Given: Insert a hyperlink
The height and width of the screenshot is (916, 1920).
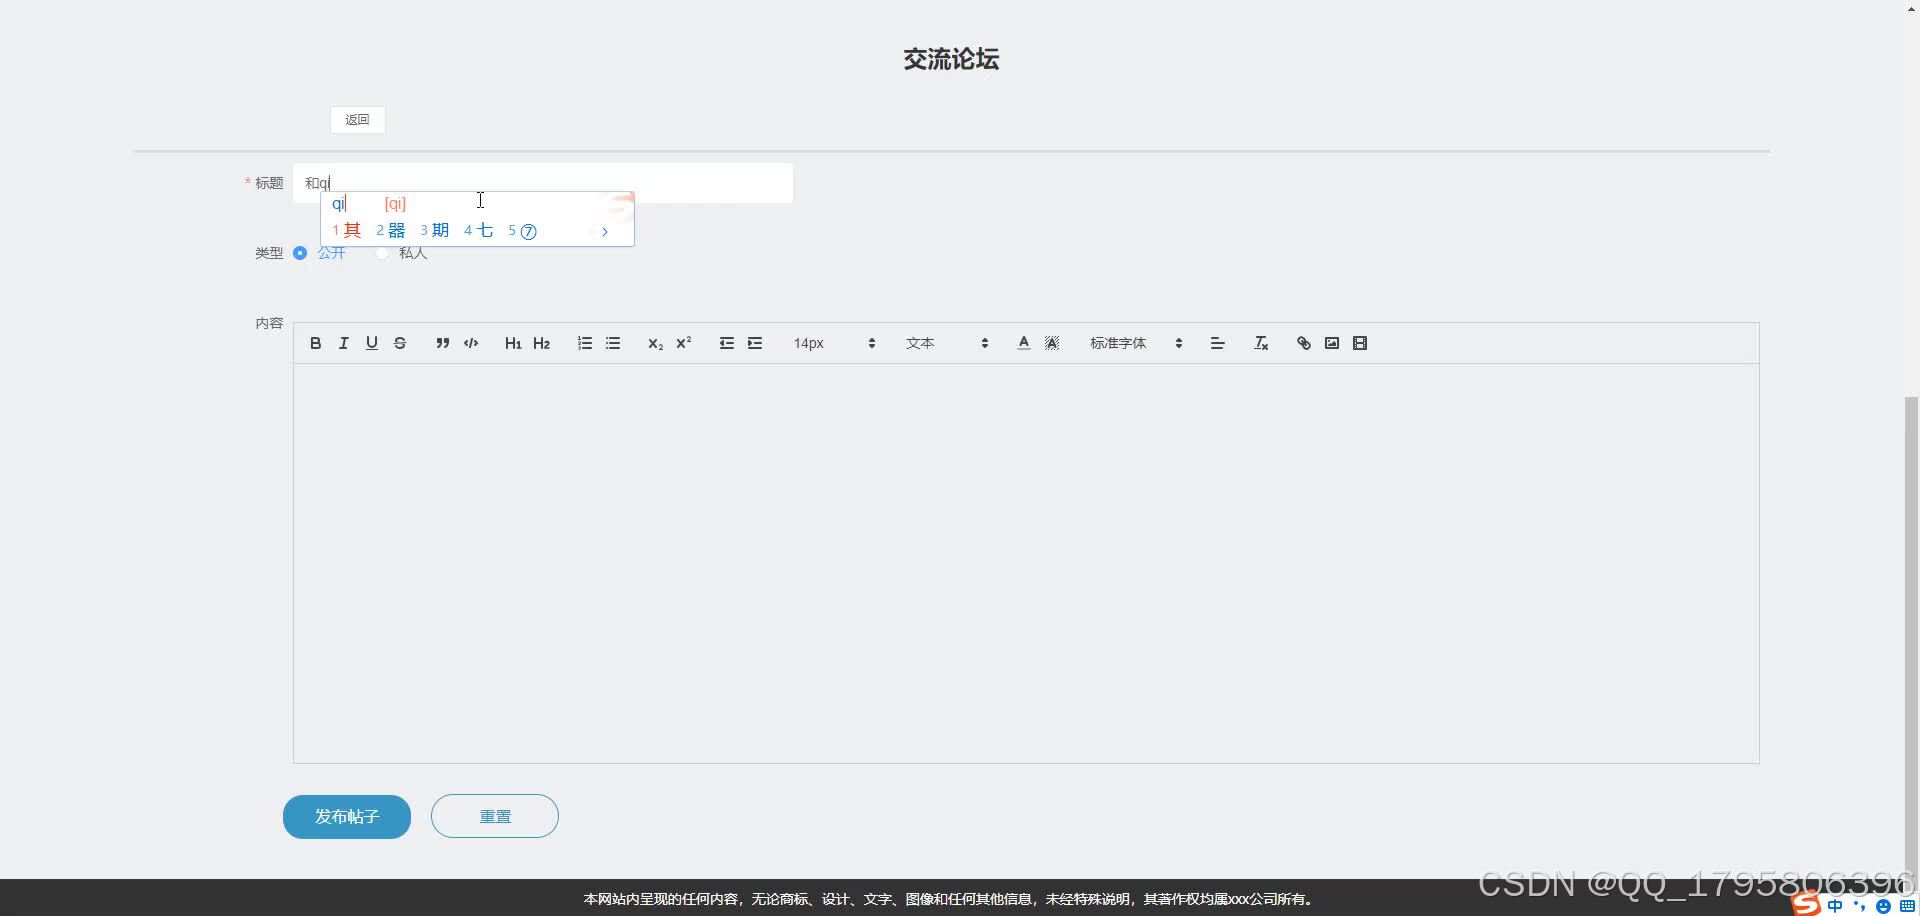Looking at the screenshot, I should click(1303, 343).
